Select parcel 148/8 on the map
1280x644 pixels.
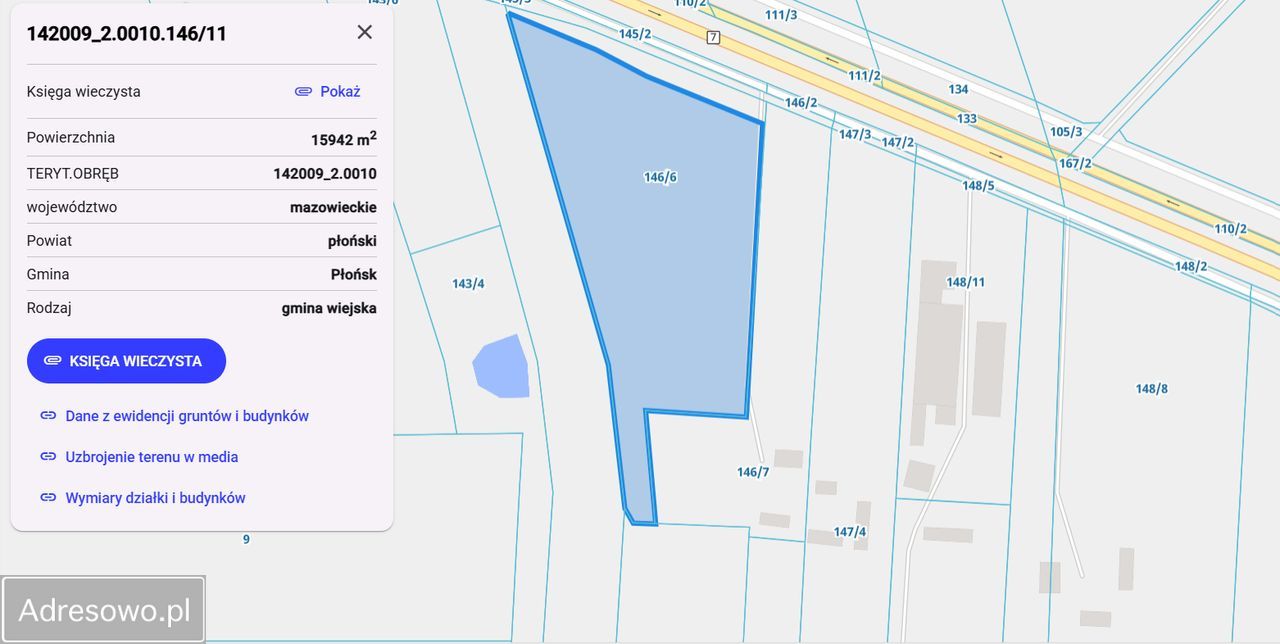point(1151,389)
